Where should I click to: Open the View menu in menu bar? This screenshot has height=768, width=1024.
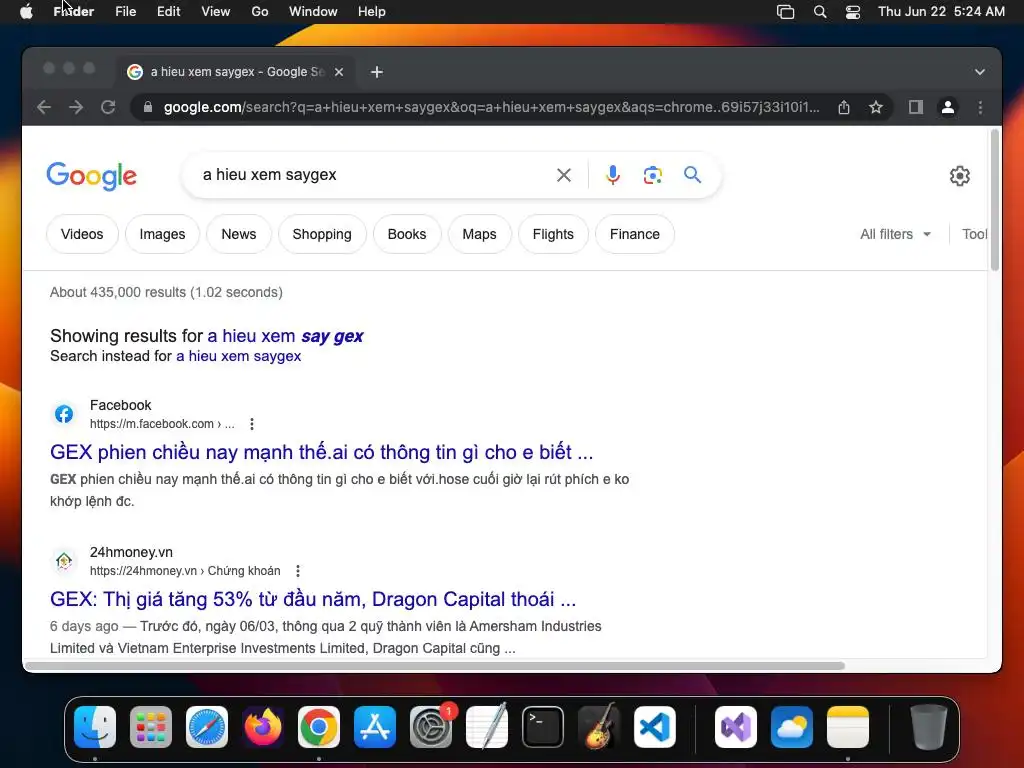point(216,12)
